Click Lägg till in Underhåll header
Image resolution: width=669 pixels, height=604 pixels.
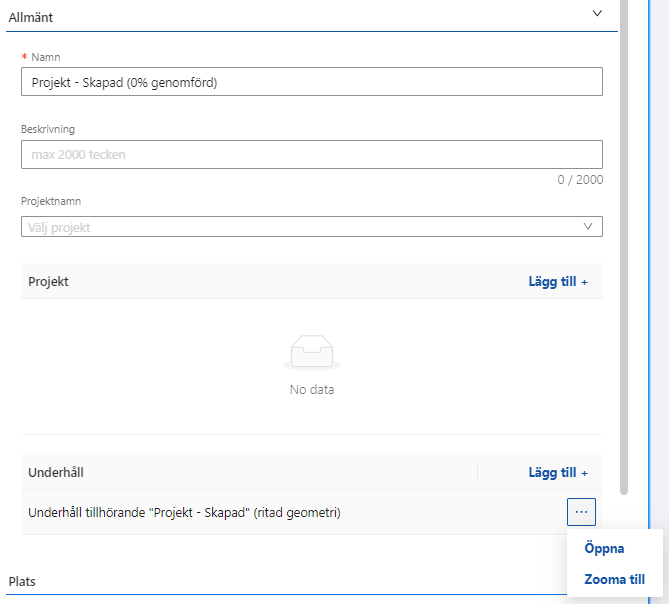point(557,472)
